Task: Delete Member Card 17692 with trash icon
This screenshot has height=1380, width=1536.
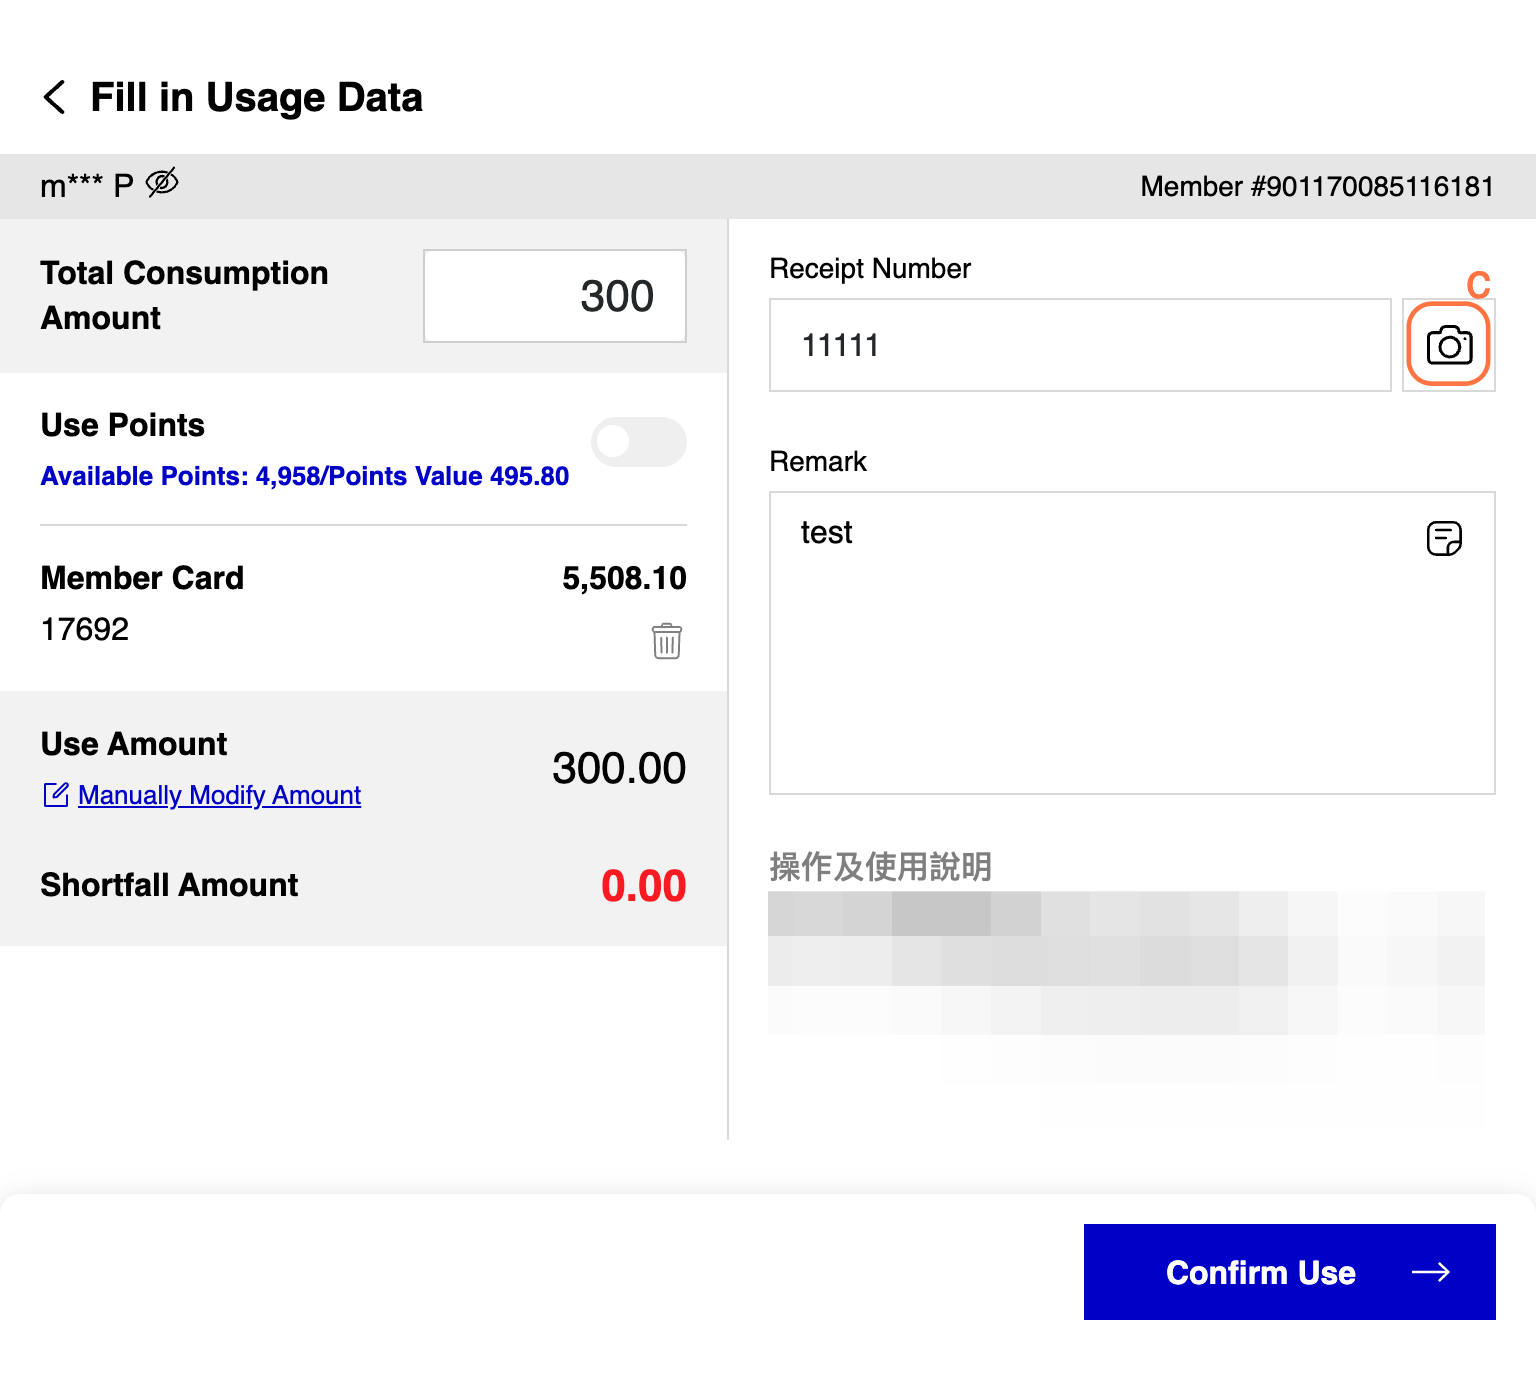Action: 667,641
